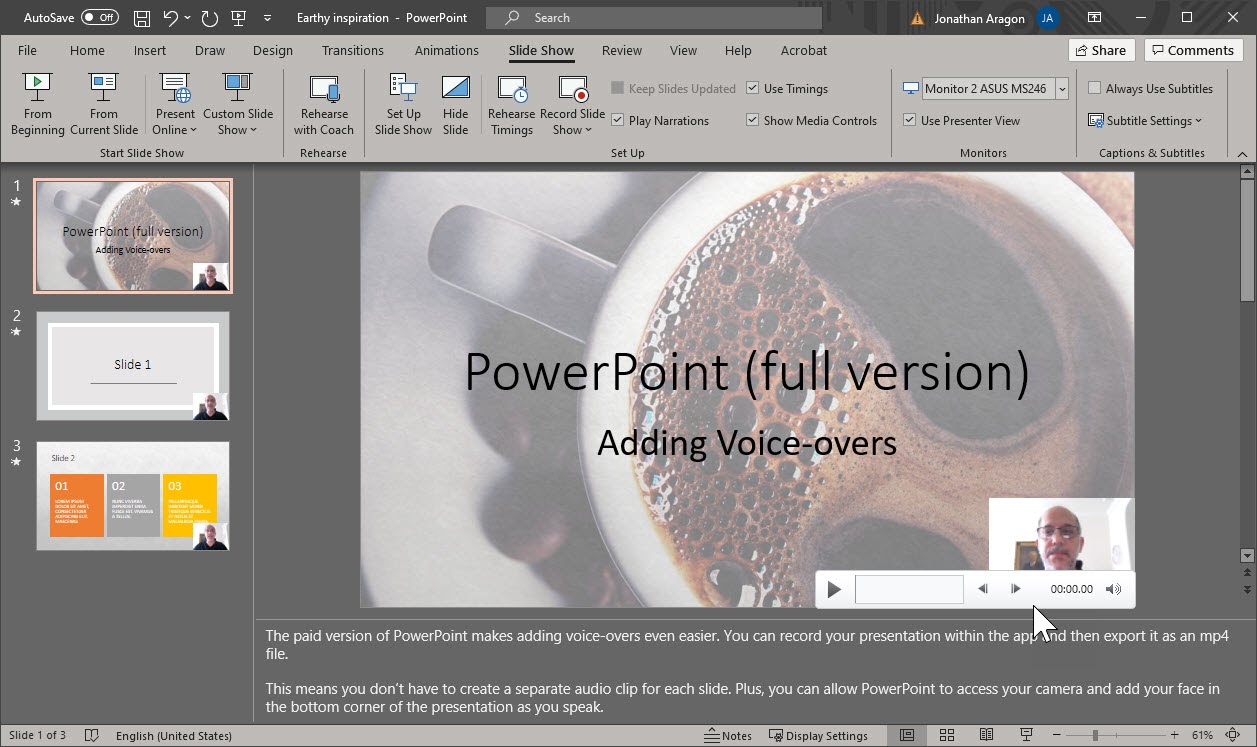The height and width of the screenshot is (747, 1257).
Task: Open the Subtitle Settings dropdown
Action: point(1145,121)
